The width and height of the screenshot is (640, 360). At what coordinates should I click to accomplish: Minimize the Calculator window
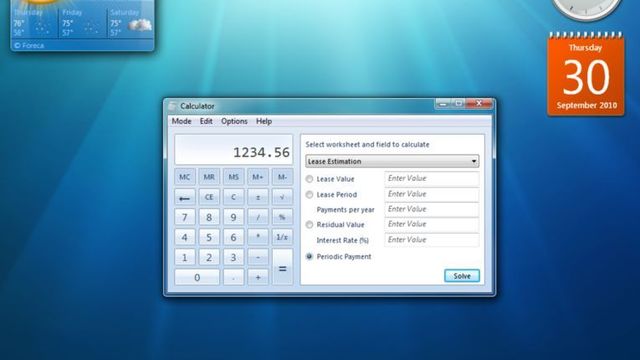coord(443,104)
